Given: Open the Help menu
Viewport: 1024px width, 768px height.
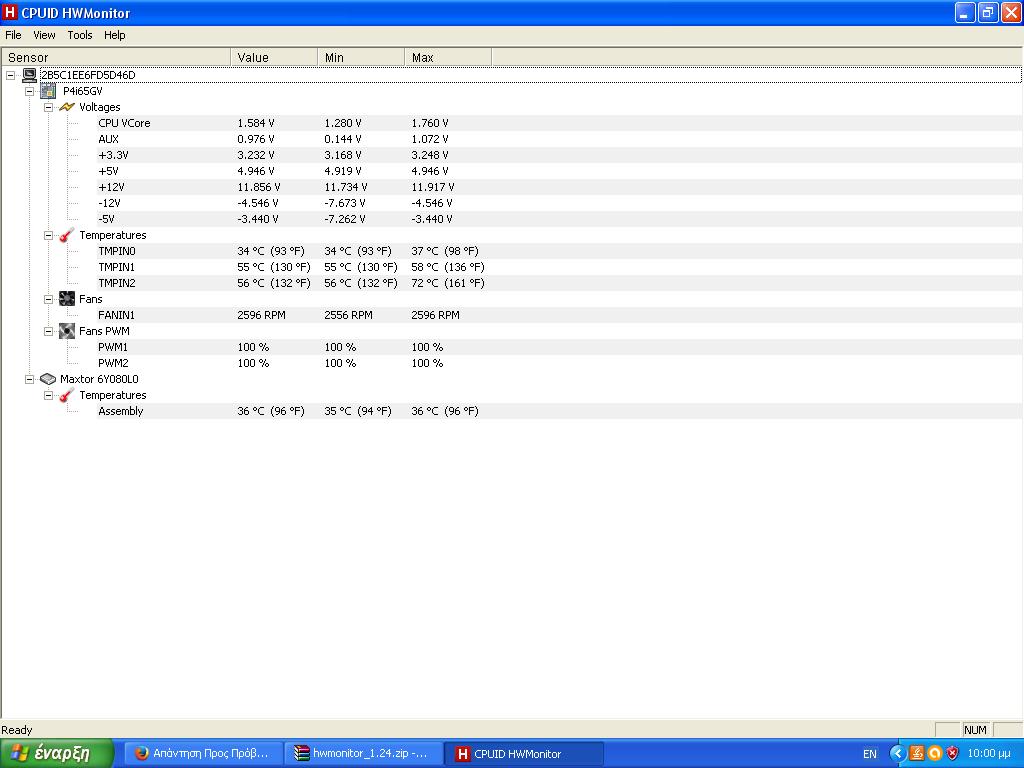Looking at the screenshot, I should 114,35.
